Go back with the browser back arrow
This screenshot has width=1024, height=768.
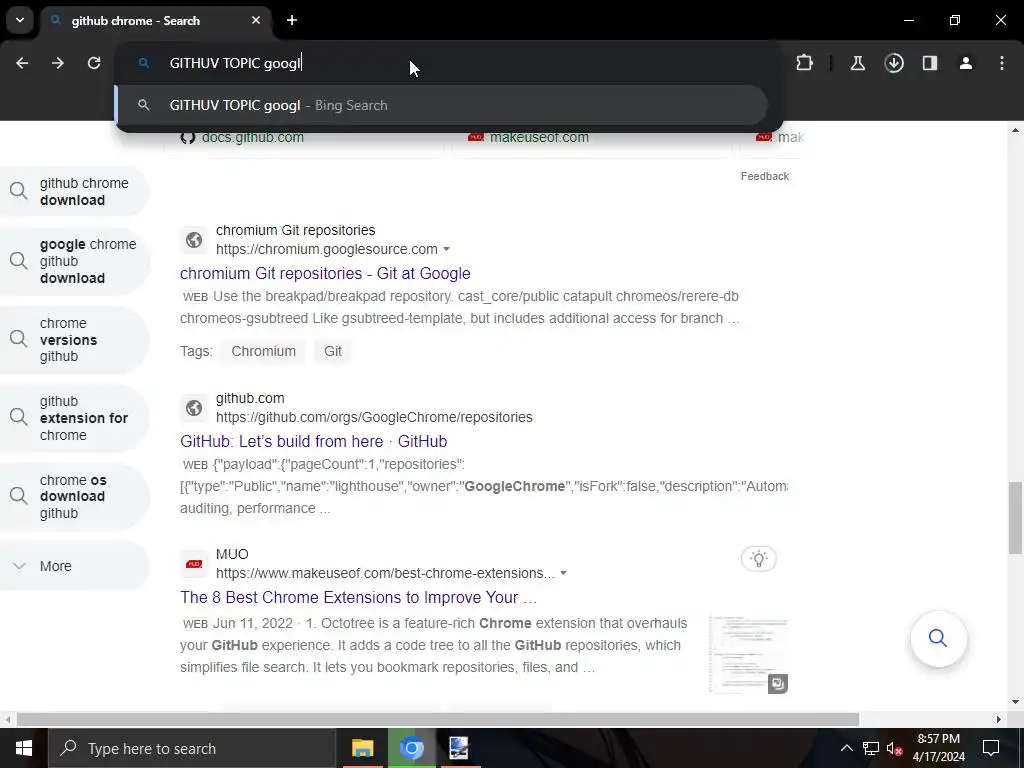pos(22,63)
